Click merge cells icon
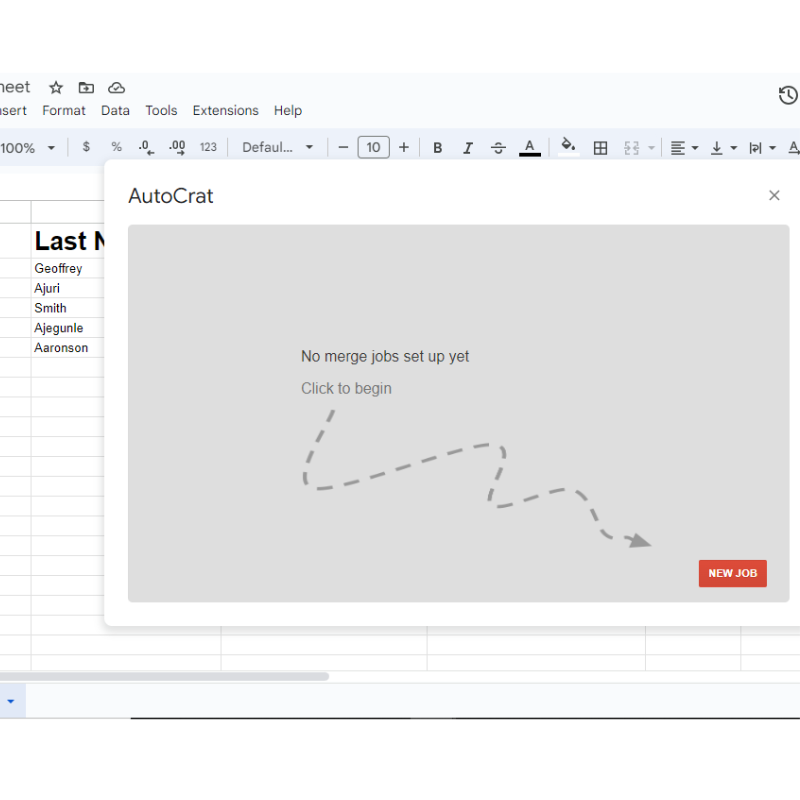 click(x=631, y=148)
